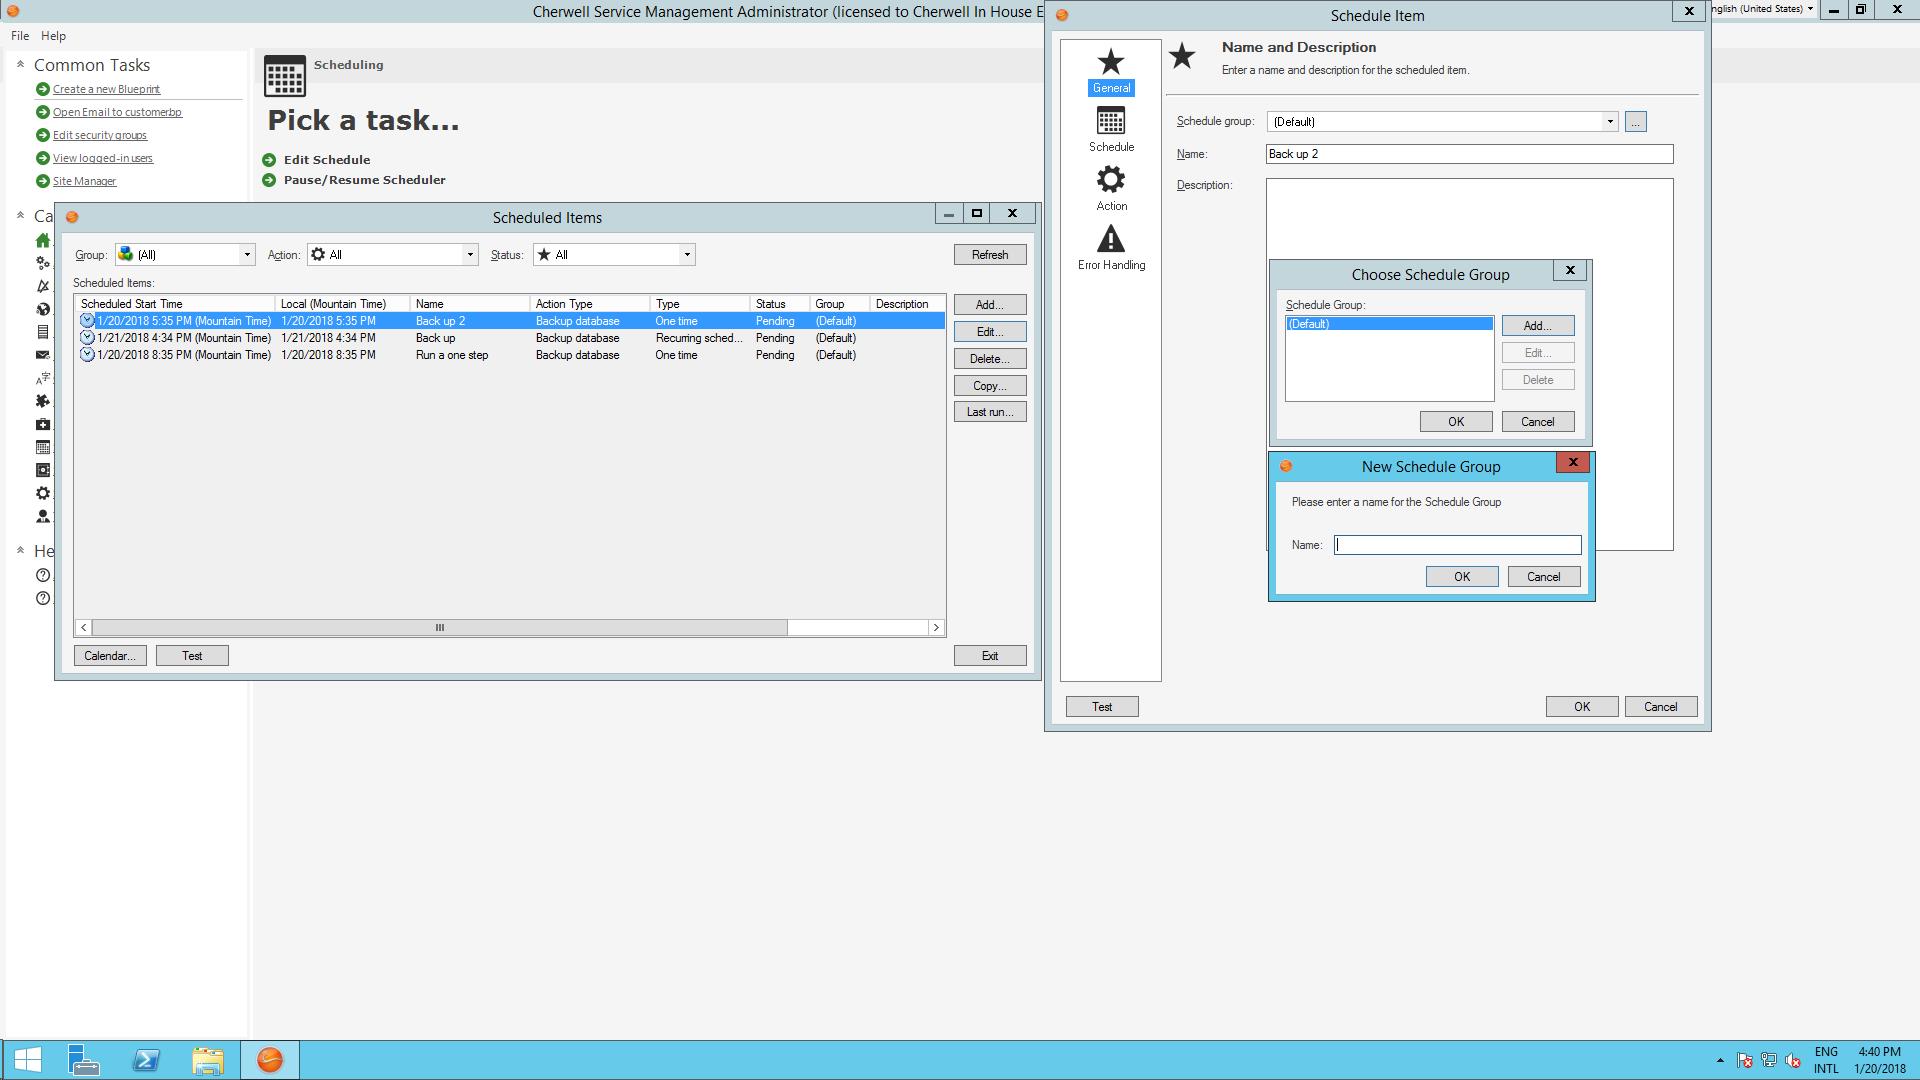Collapse the Common Tasks section

[20, 65]
